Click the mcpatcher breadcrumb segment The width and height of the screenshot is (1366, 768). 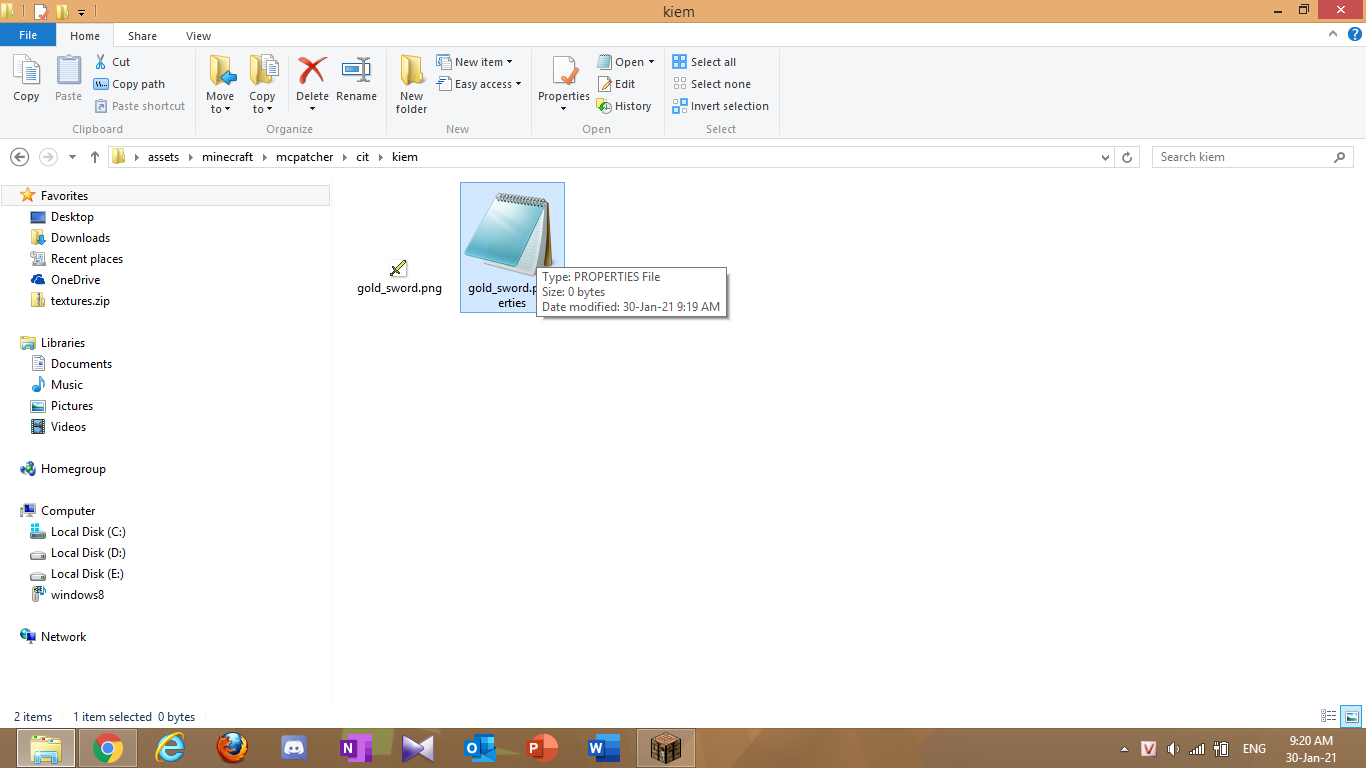(x=305, y=157)
